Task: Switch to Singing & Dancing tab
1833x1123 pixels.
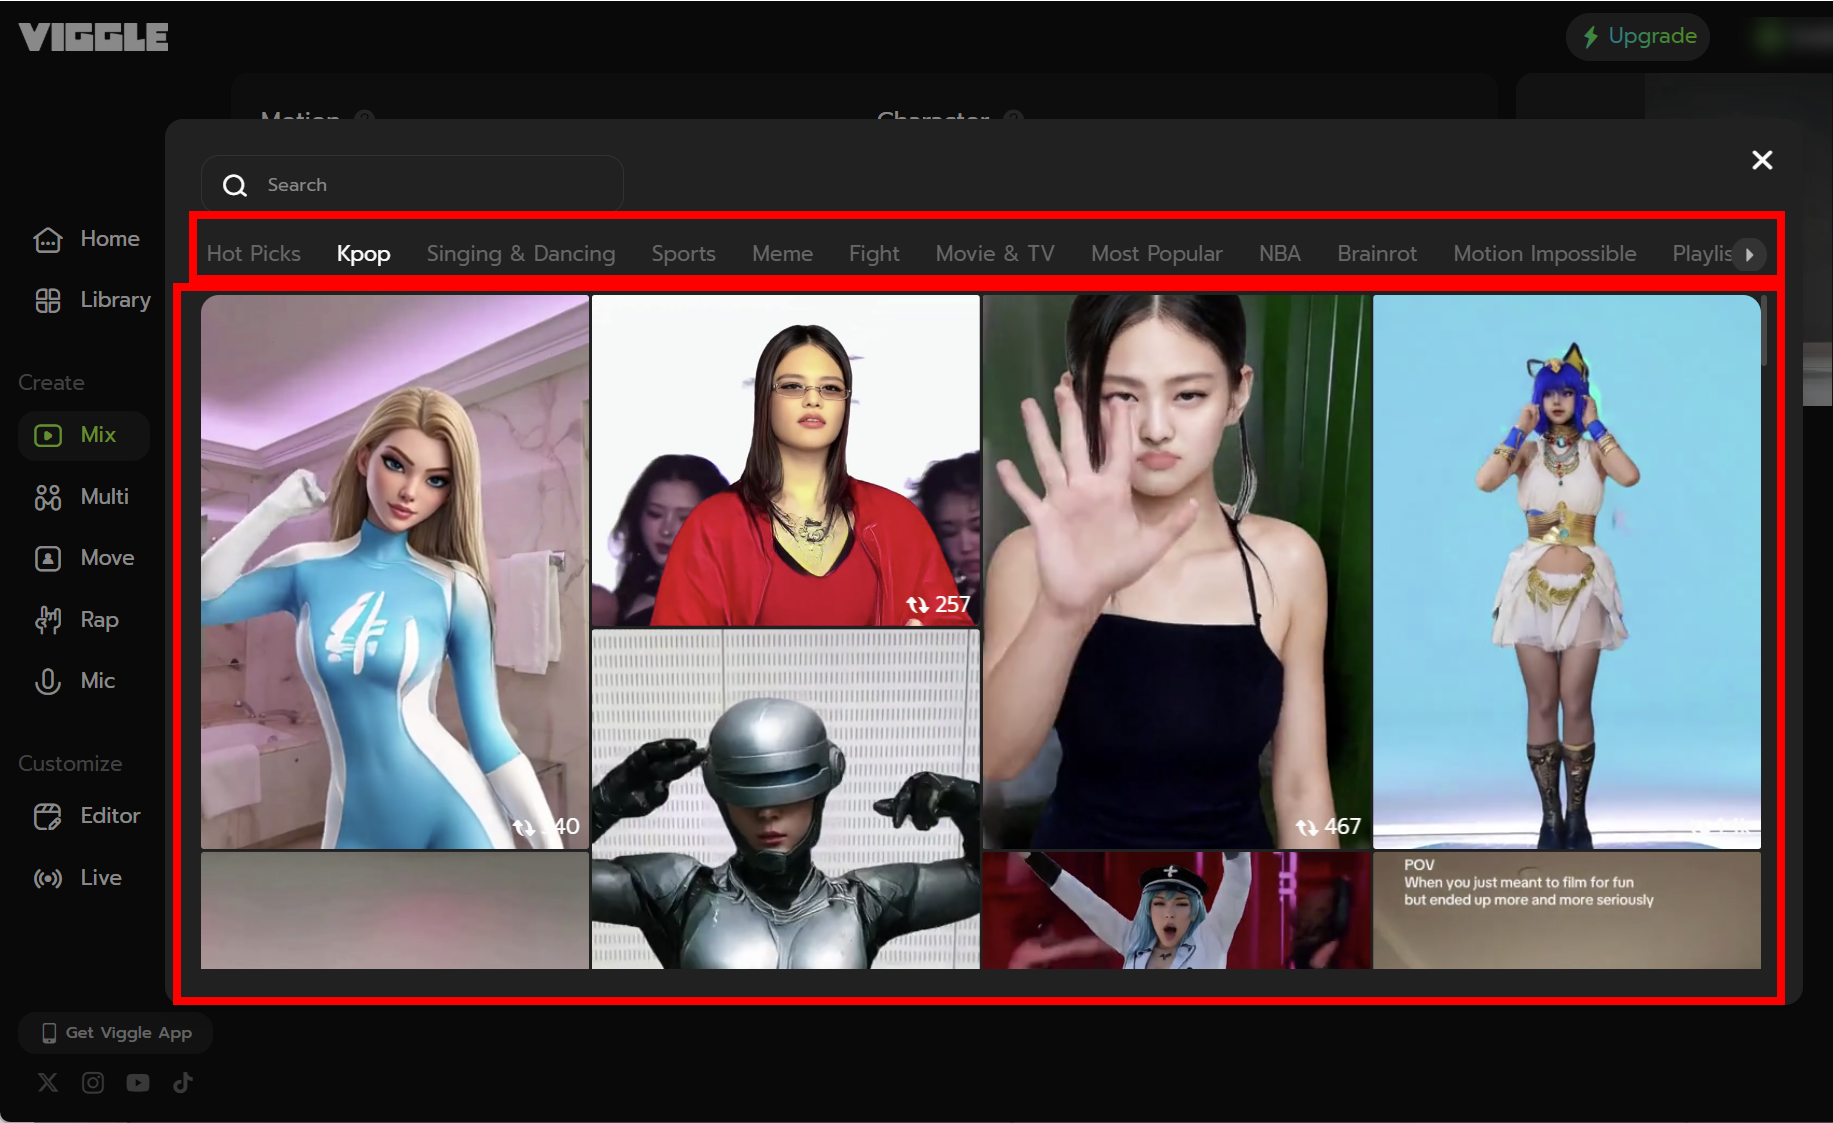Action: [x=521, y=254]
